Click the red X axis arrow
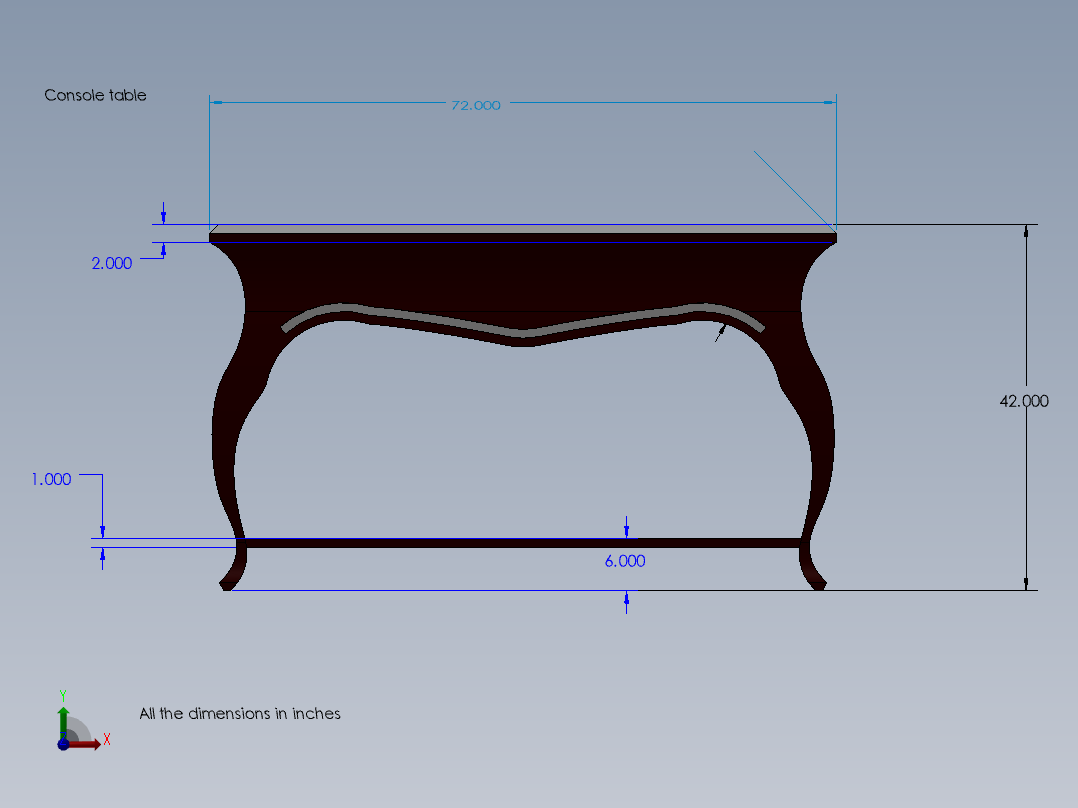Image resolution: width=1078 pixels, height=808 pixels. [x=86, y=744]
